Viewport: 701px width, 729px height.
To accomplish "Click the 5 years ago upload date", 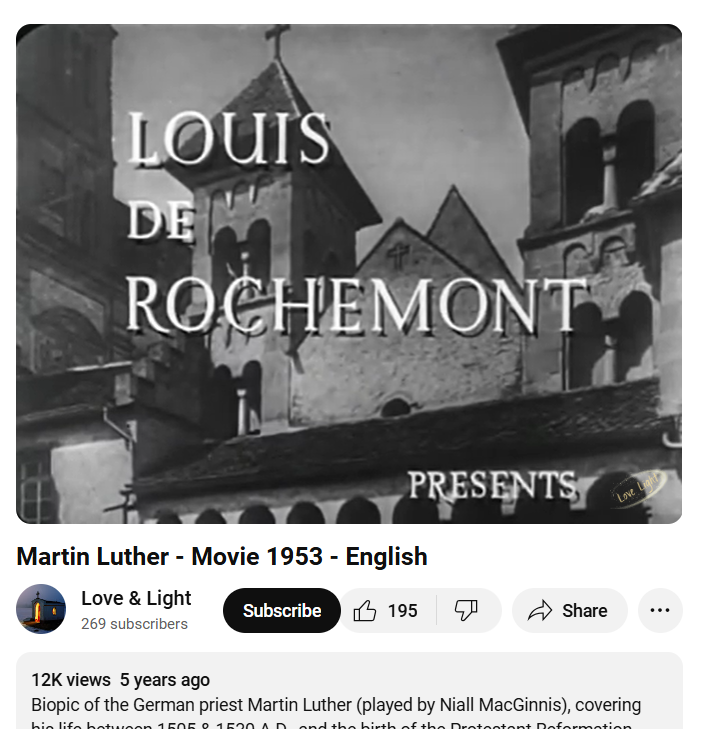I will [x=165, y=680].
